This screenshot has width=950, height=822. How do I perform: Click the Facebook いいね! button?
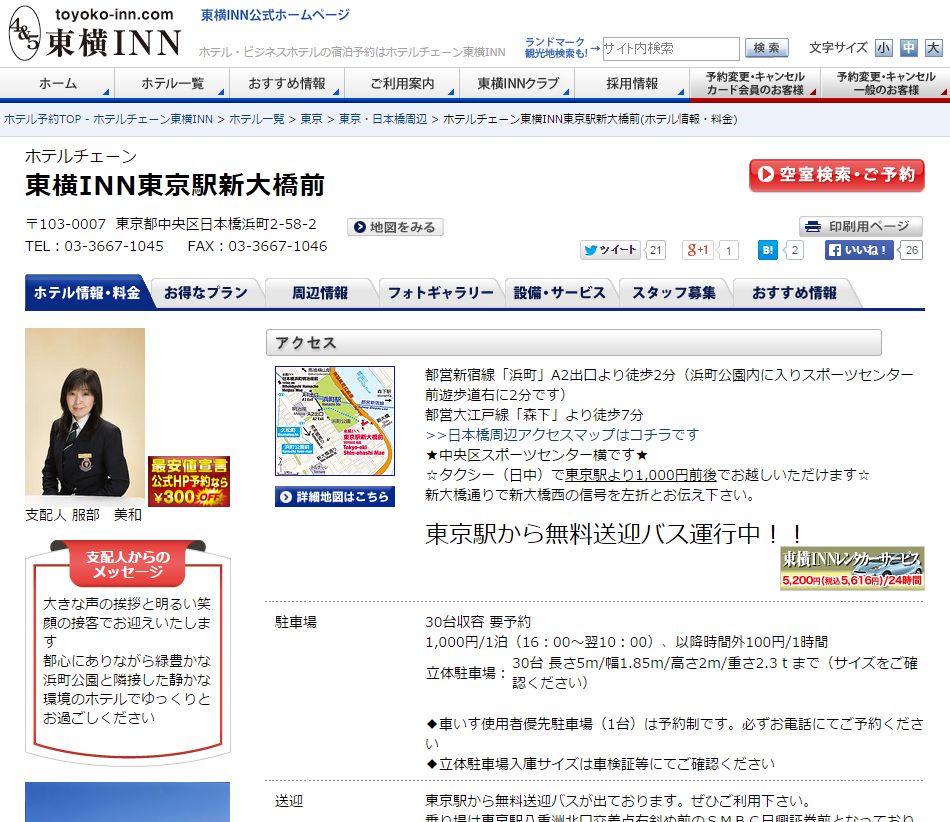(x=859, y=250)
